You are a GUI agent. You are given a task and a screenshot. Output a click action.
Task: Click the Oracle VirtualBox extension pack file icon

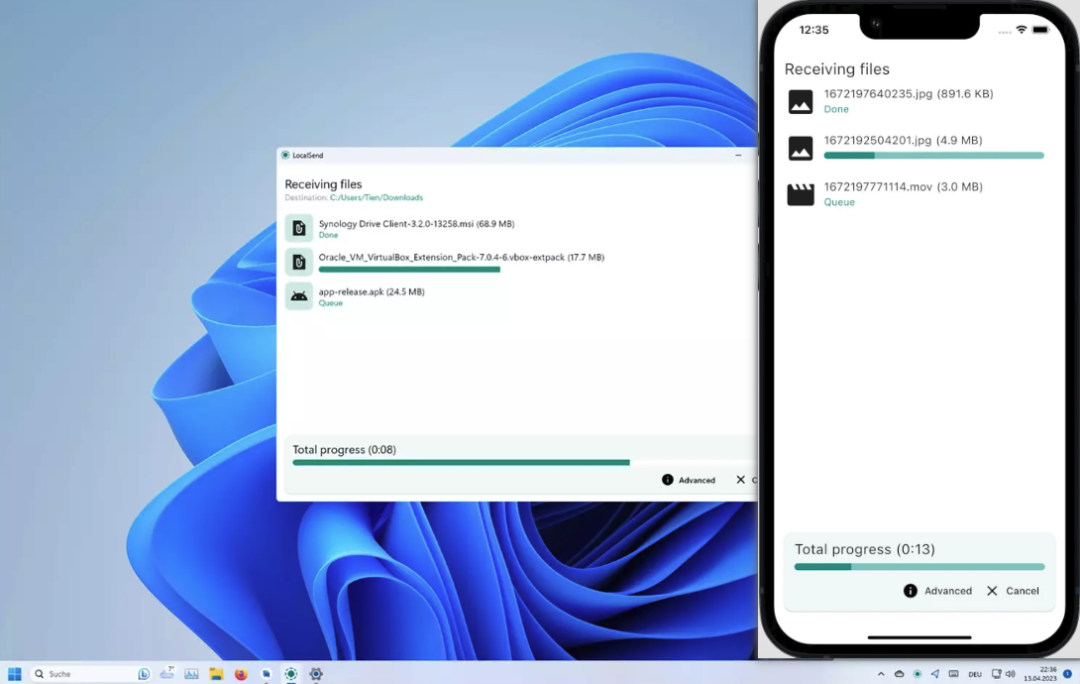pyautogui.click(x=299, y=262)
